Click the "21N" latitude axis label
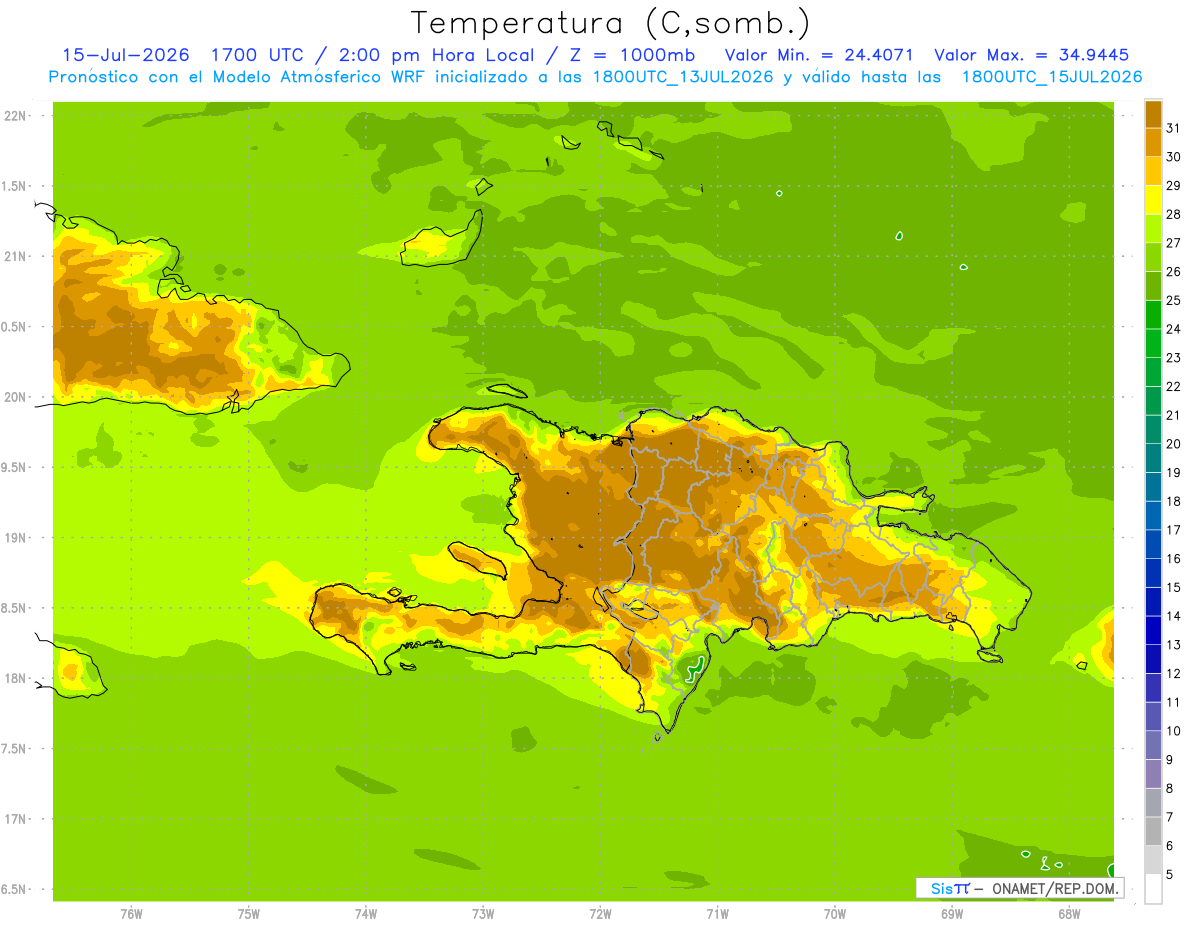 pyautogui.click(x=17, y=256)
